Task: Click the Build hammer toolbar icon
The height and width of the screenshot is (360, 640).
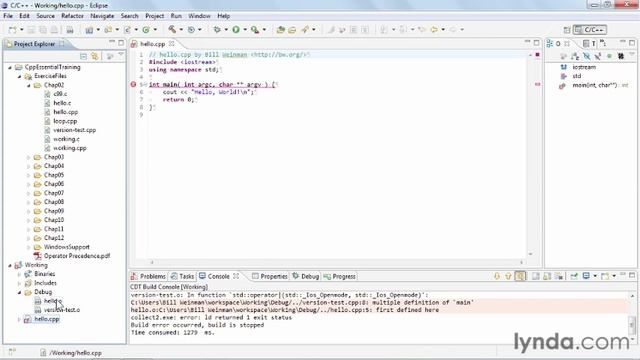Action: coord(172,29)
